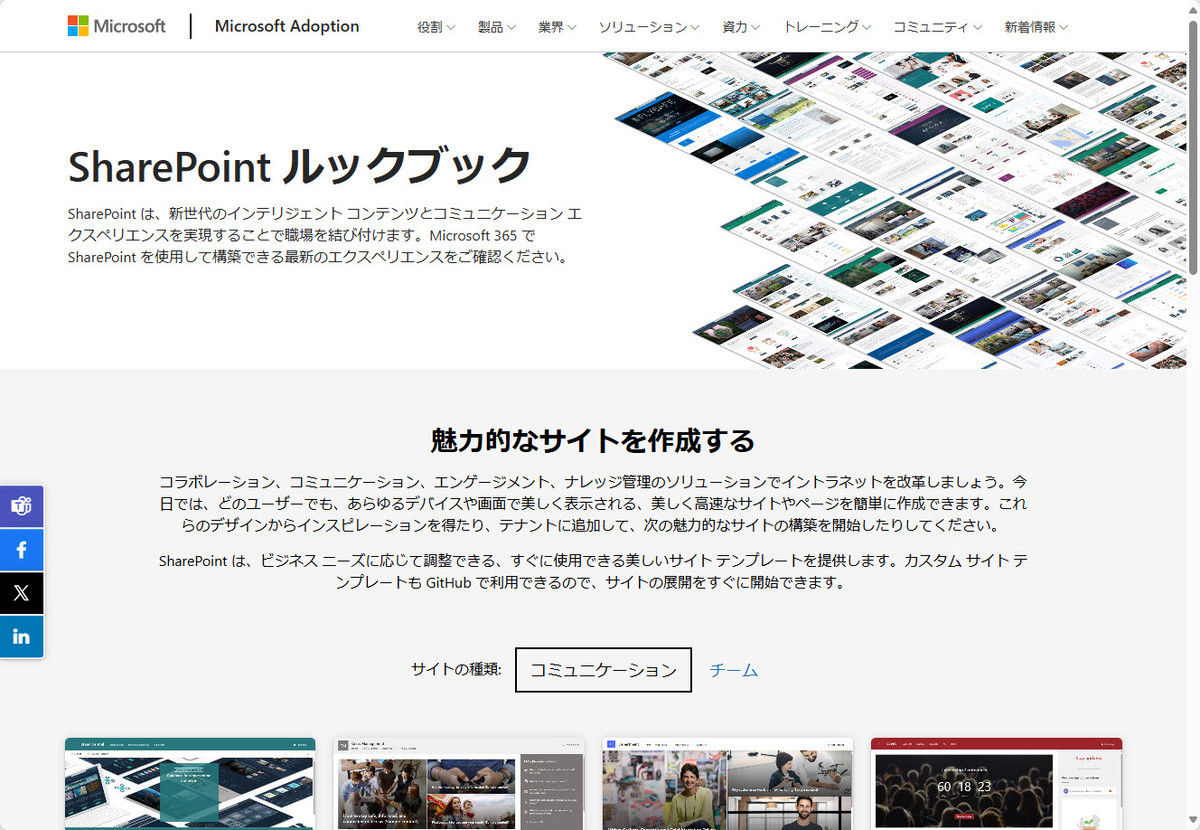
Task: Click the 魅力的なサイトを作成する heading
Action: pyautogui.click(x=592, y=440)
